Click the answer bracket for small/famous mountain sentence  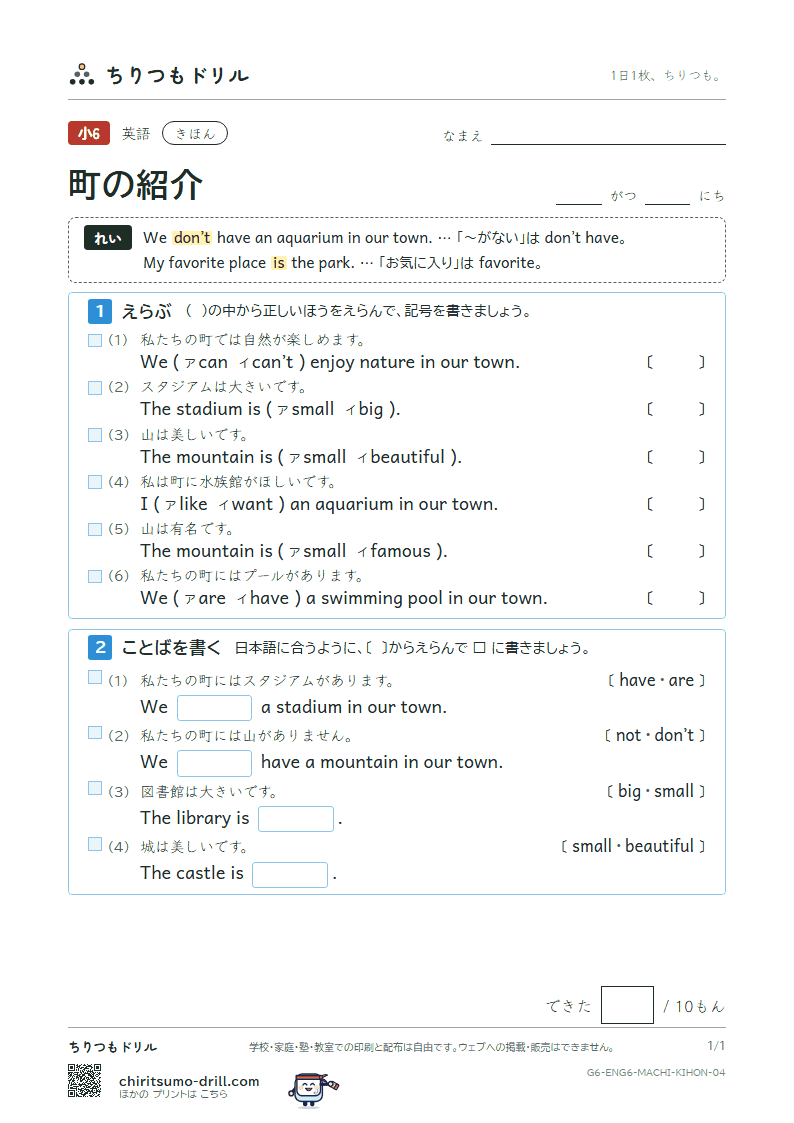coord(675,551)
